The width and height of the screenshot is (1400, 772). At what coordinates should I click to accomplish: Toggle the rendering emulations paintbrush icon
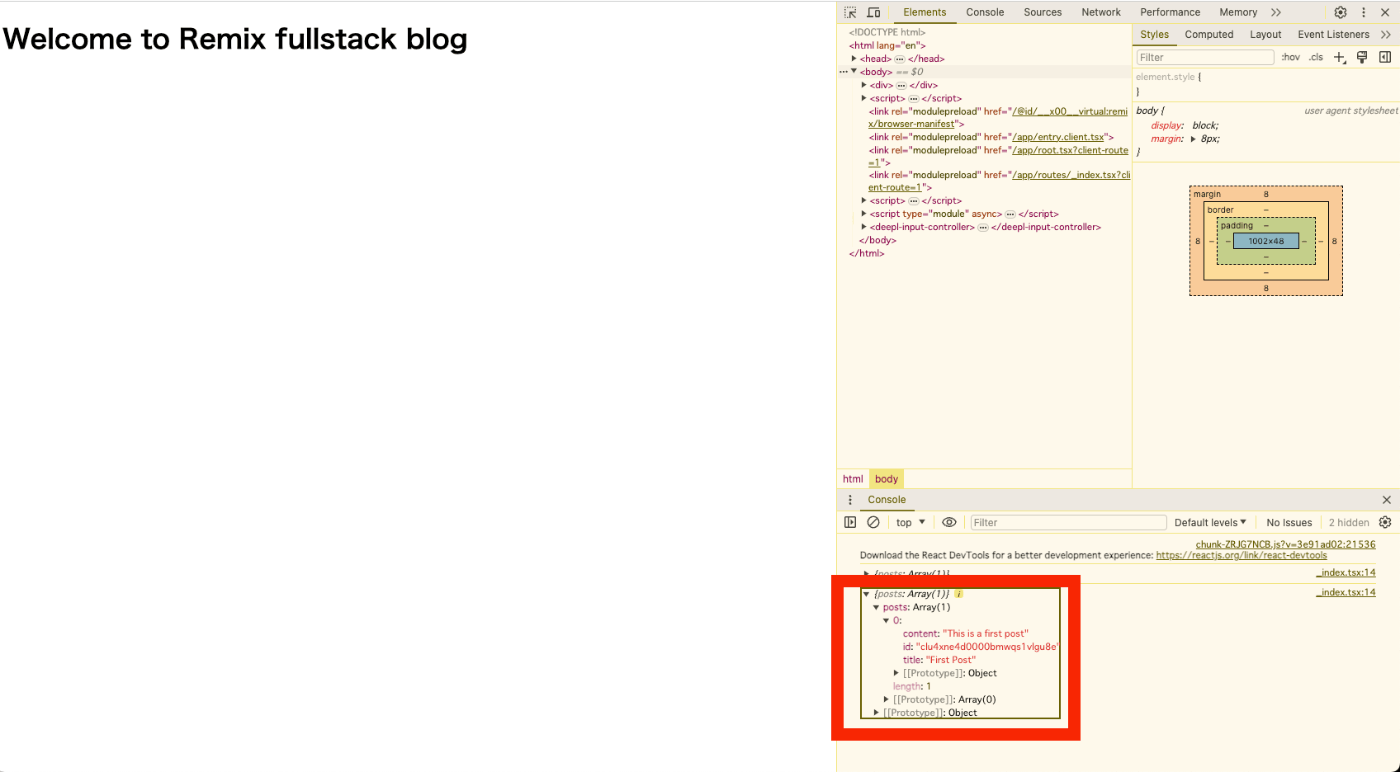(x=1362, y=57)
